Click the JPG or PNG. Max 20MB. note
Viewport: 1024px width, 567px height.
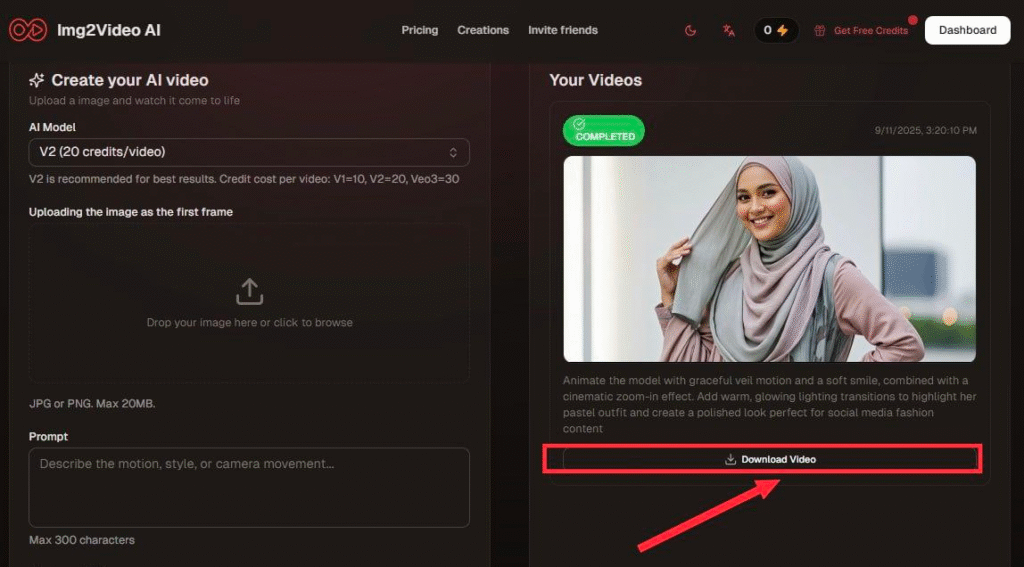[92, 404]
